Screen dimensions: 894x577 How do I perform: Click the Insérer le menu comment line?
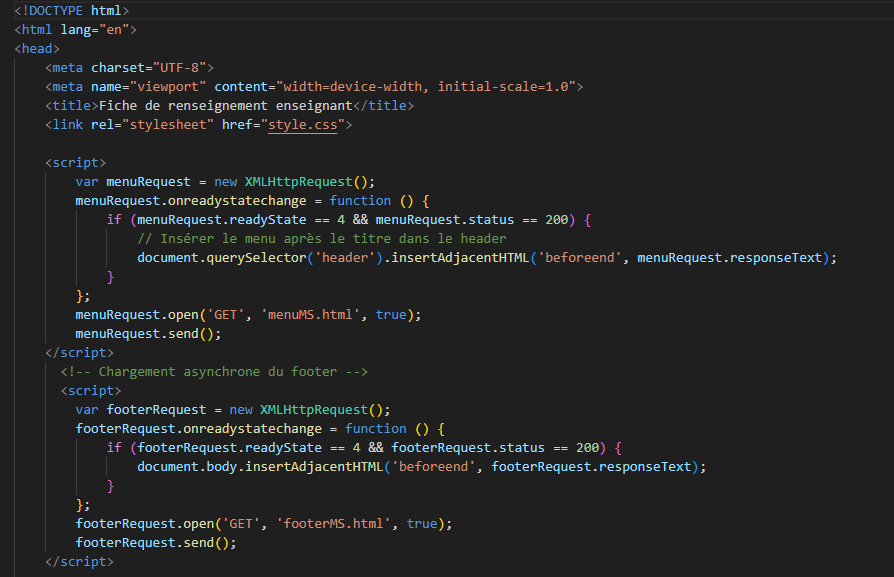322,238
